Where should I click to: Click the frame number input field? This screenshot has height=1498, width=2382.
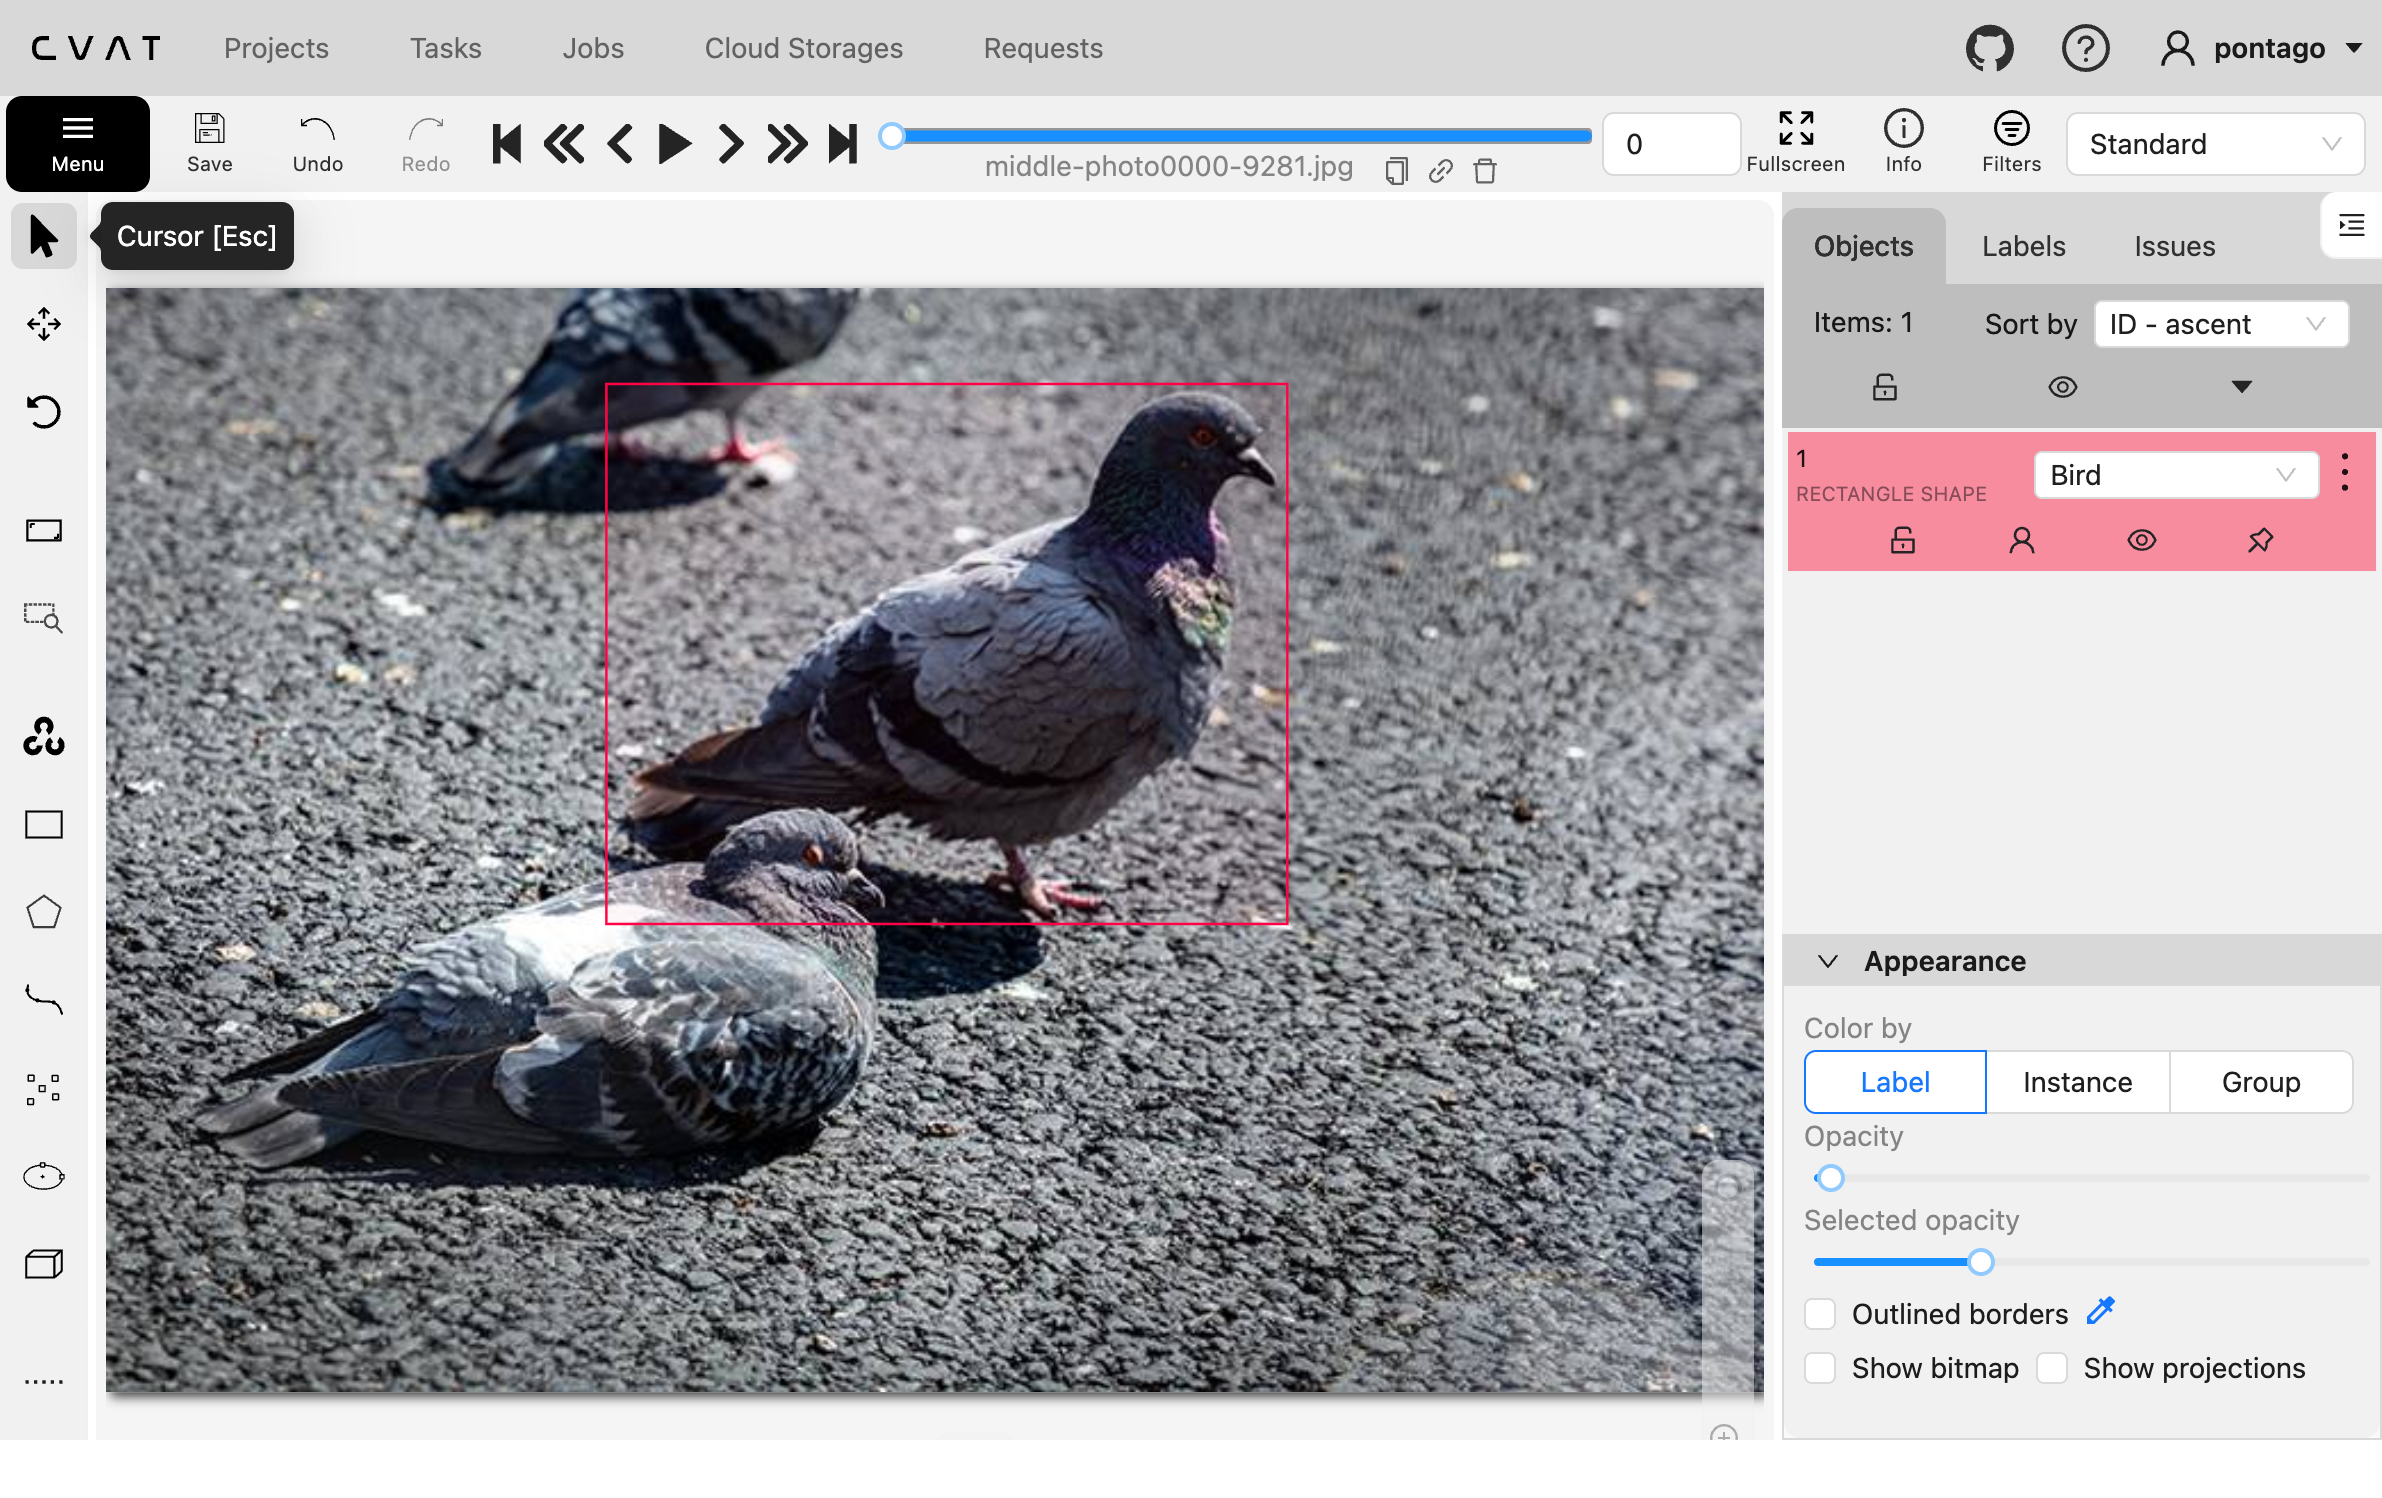1670,144
